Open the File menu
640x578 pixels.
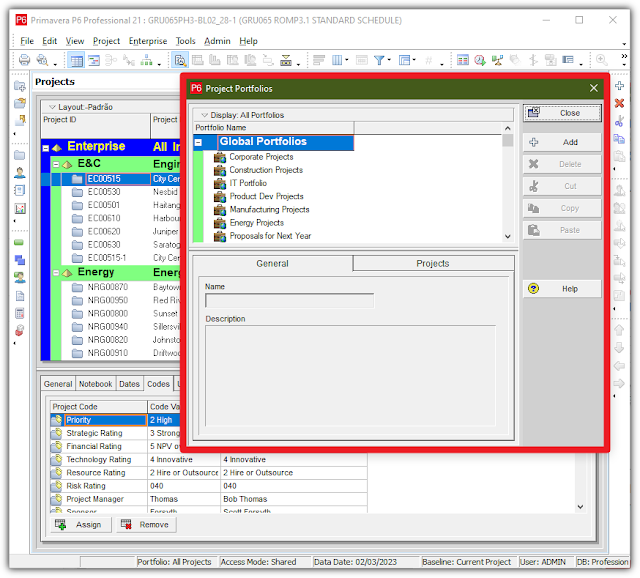tap(27, 41)
